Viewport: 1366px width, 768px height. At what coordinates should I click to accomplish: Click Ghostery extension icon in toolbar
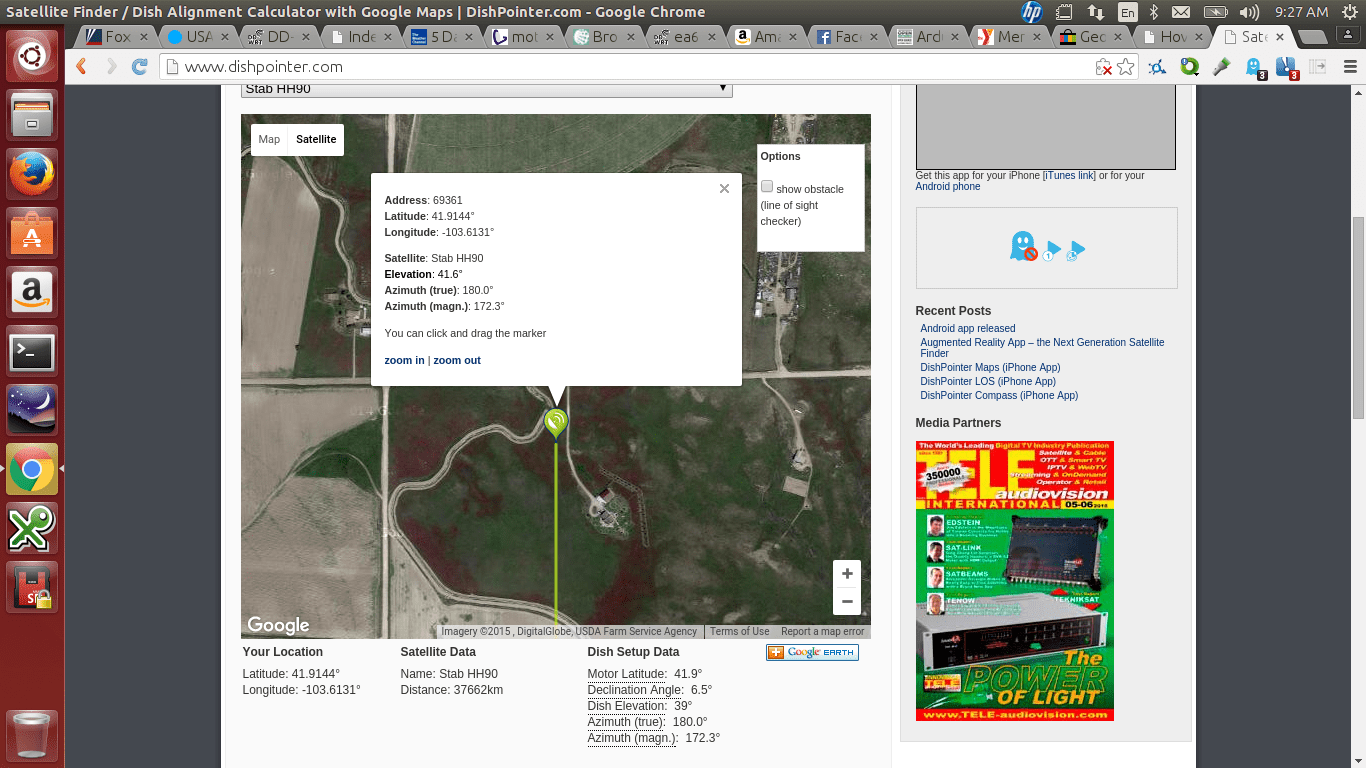1254,67
